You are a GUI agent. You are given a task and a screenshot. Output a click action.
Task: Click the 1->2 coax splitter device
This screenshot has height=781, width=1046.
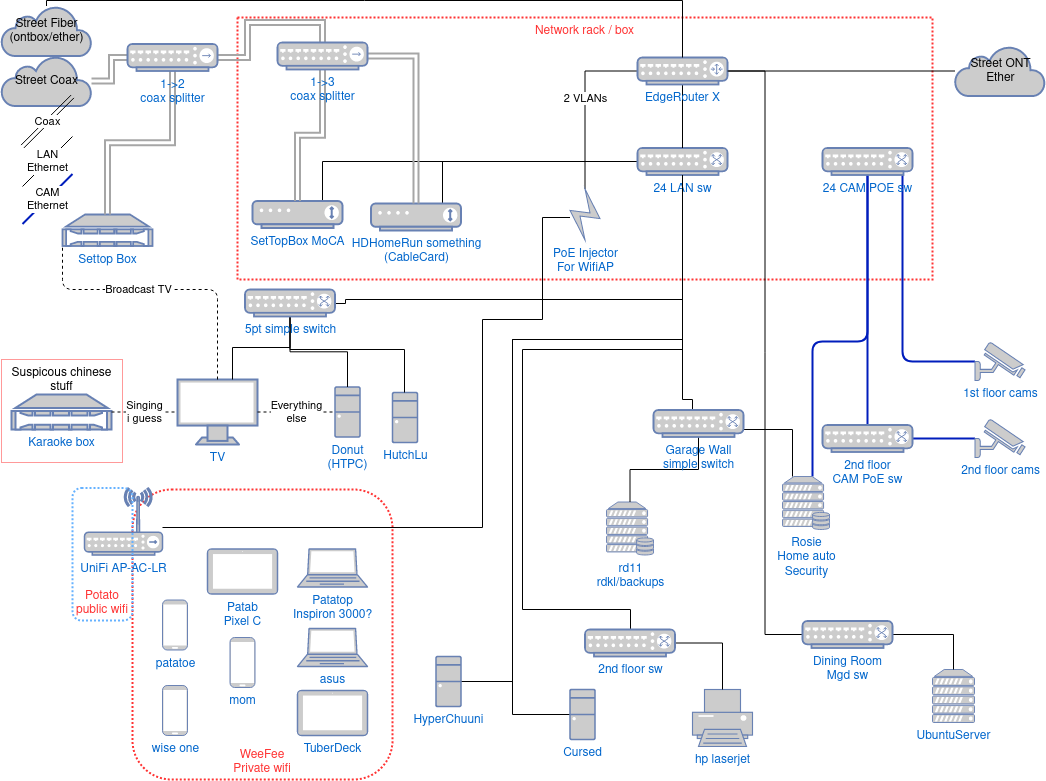click(x=173, y=57)
